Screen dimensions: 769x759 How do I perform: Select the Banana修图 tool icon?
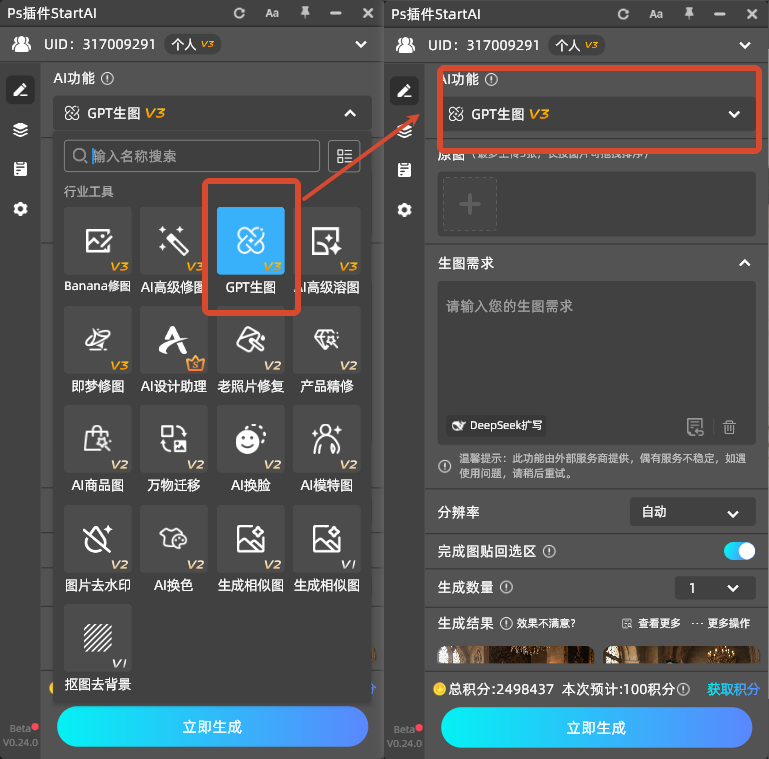tap(98, 241)
